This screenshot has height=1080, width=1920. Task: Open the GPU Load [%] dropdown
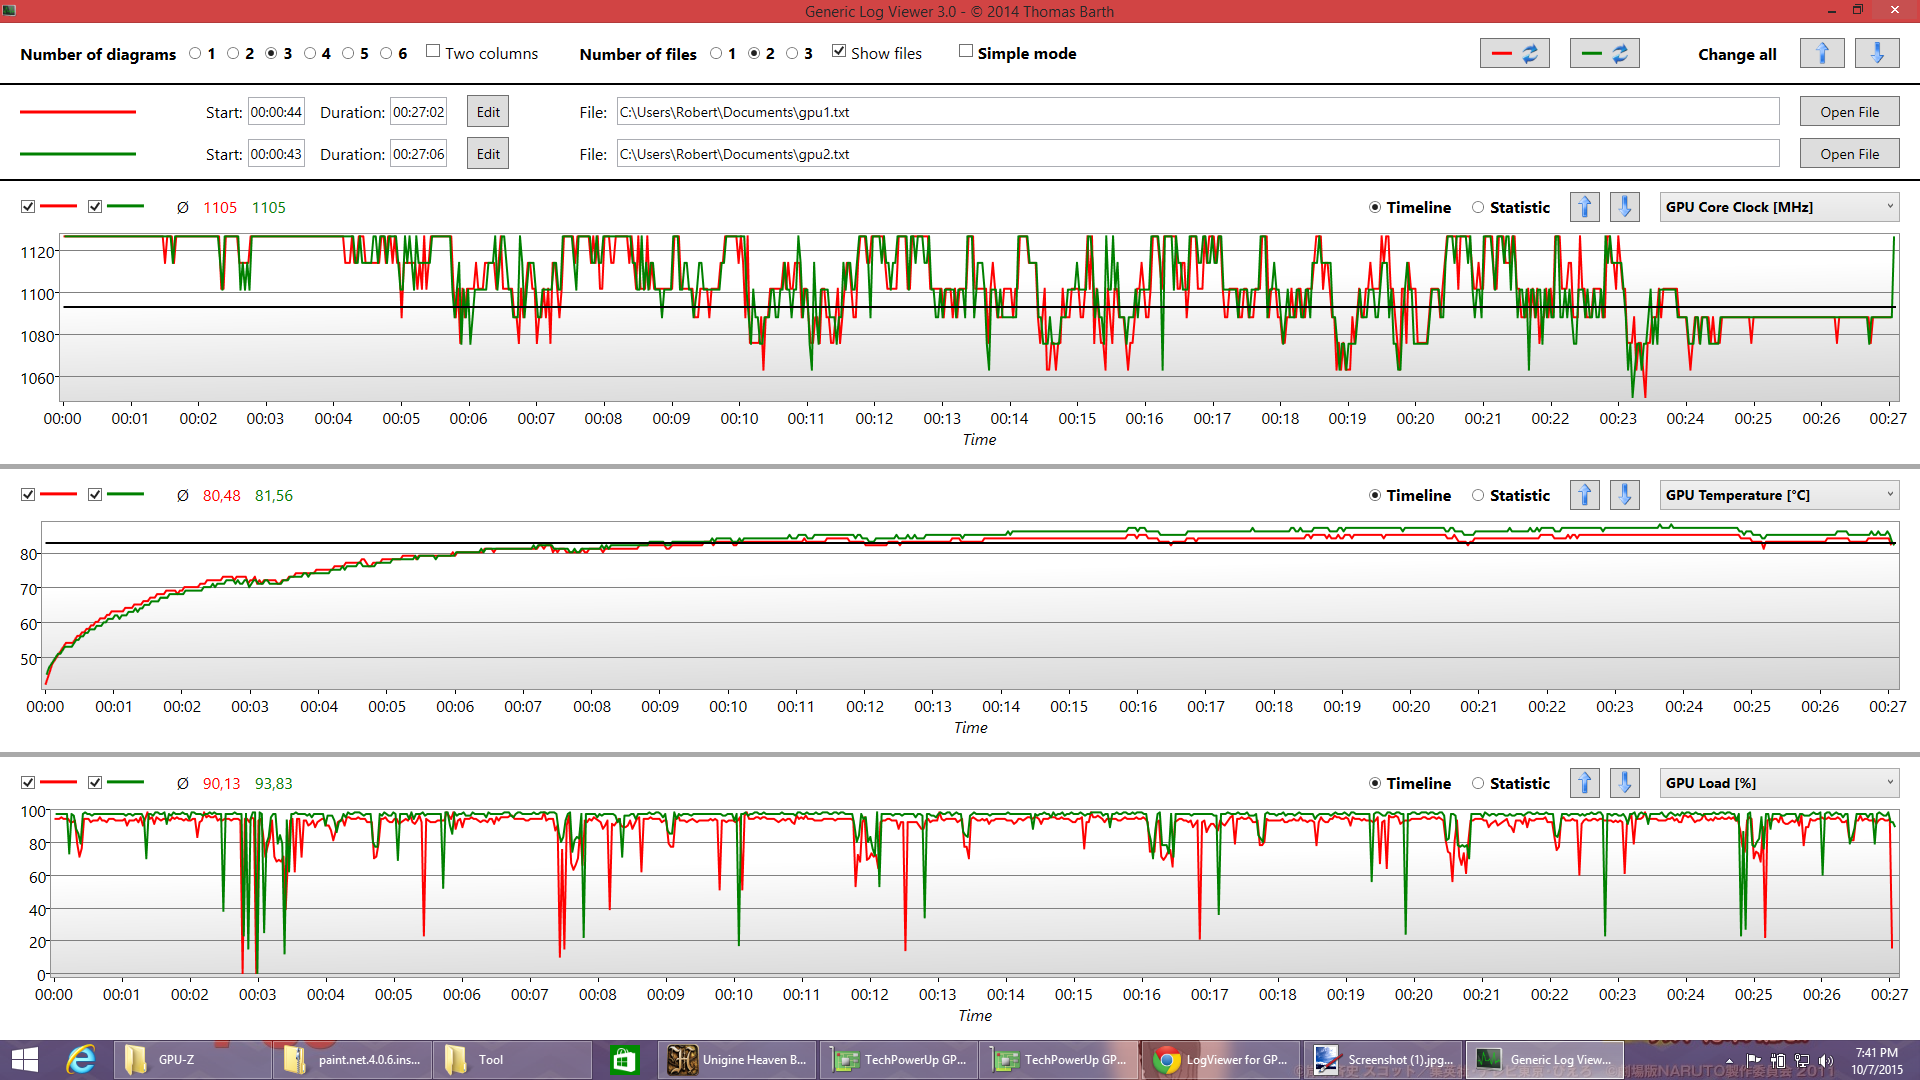[1779, 783]
